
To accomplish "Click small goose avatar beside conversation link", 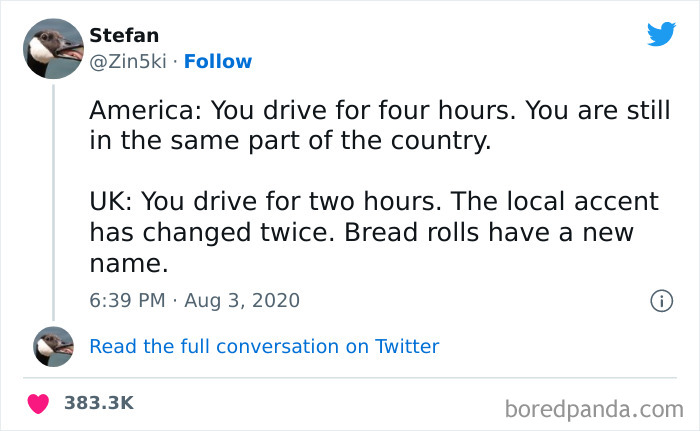I will (x=54, y=347).
